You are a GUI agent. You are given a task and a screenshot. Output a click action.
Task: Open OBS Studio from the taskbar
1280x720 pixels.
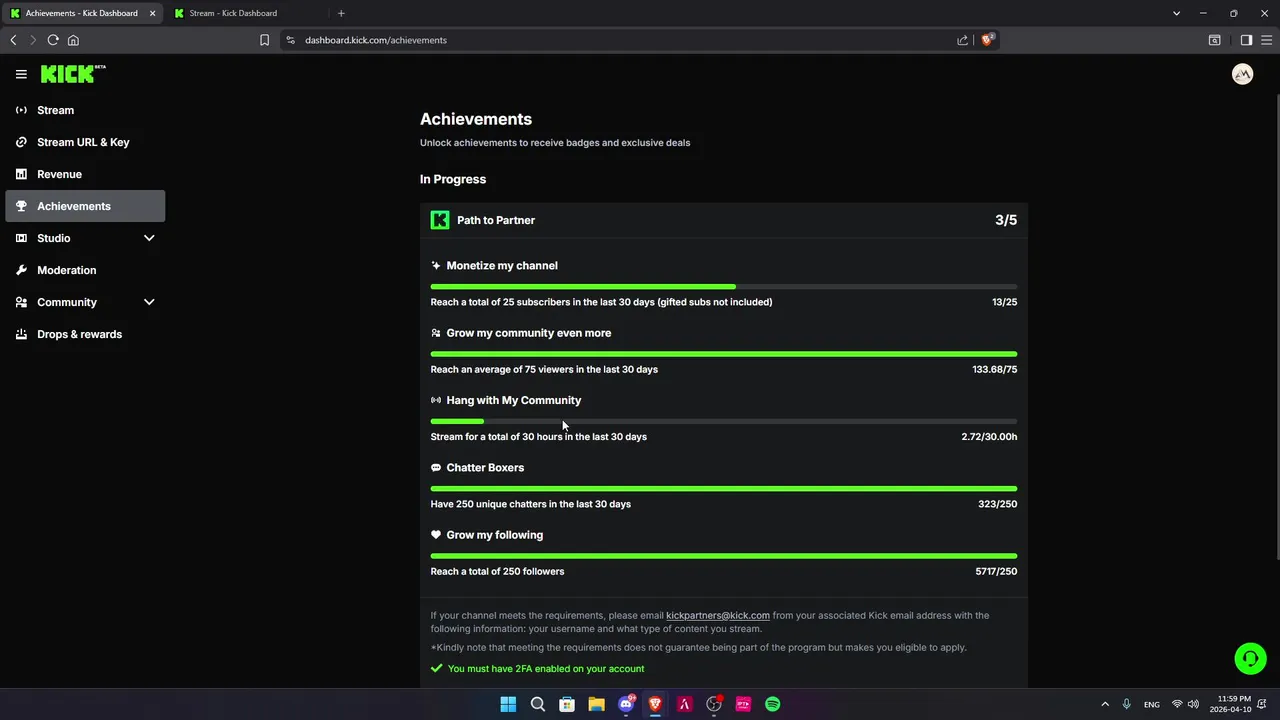pos(714,704)
